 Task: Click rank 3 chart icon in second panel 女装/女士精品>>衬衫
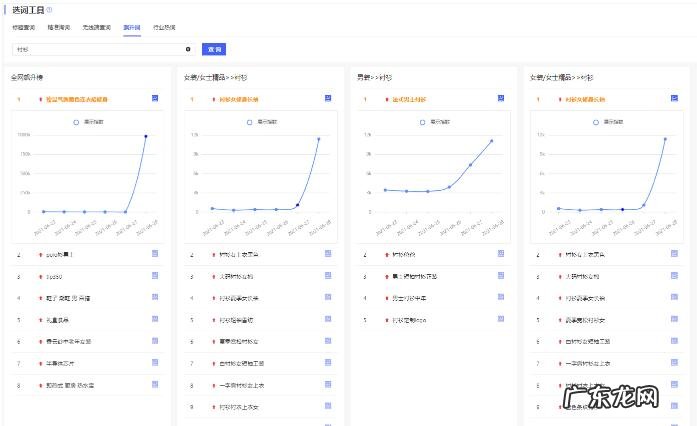point(328,276)
